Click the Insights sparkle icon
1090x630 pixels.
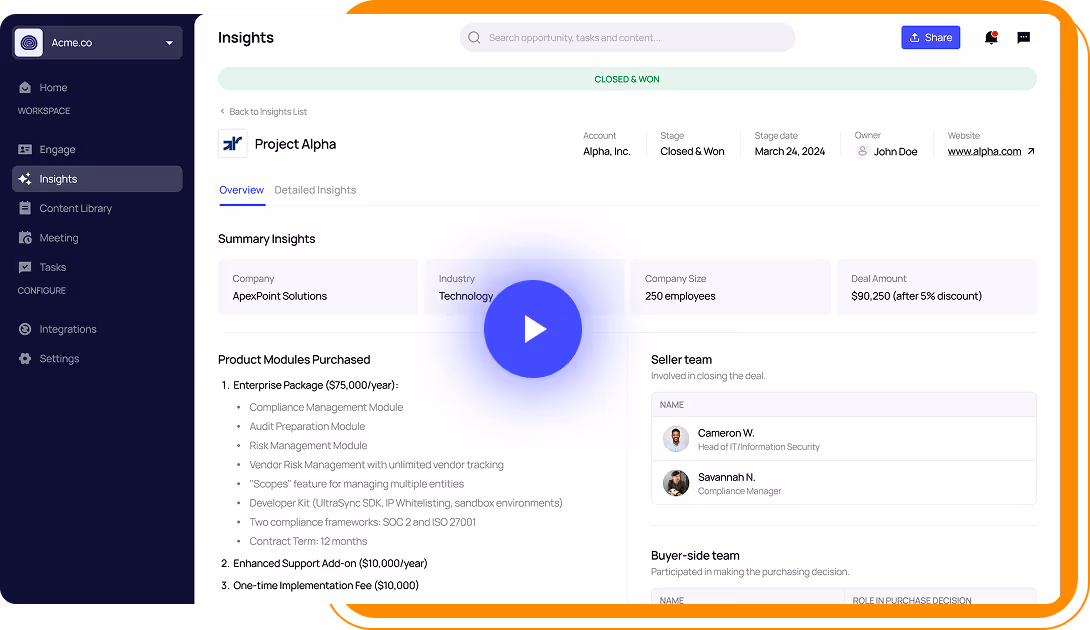click(25, 179)
